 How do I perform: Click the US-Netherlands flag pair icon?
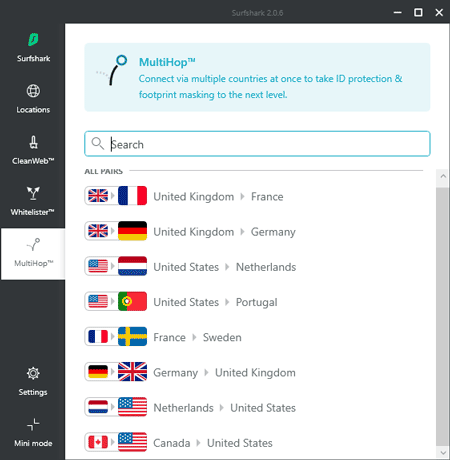pyautogui.click(x=116, y=266)
